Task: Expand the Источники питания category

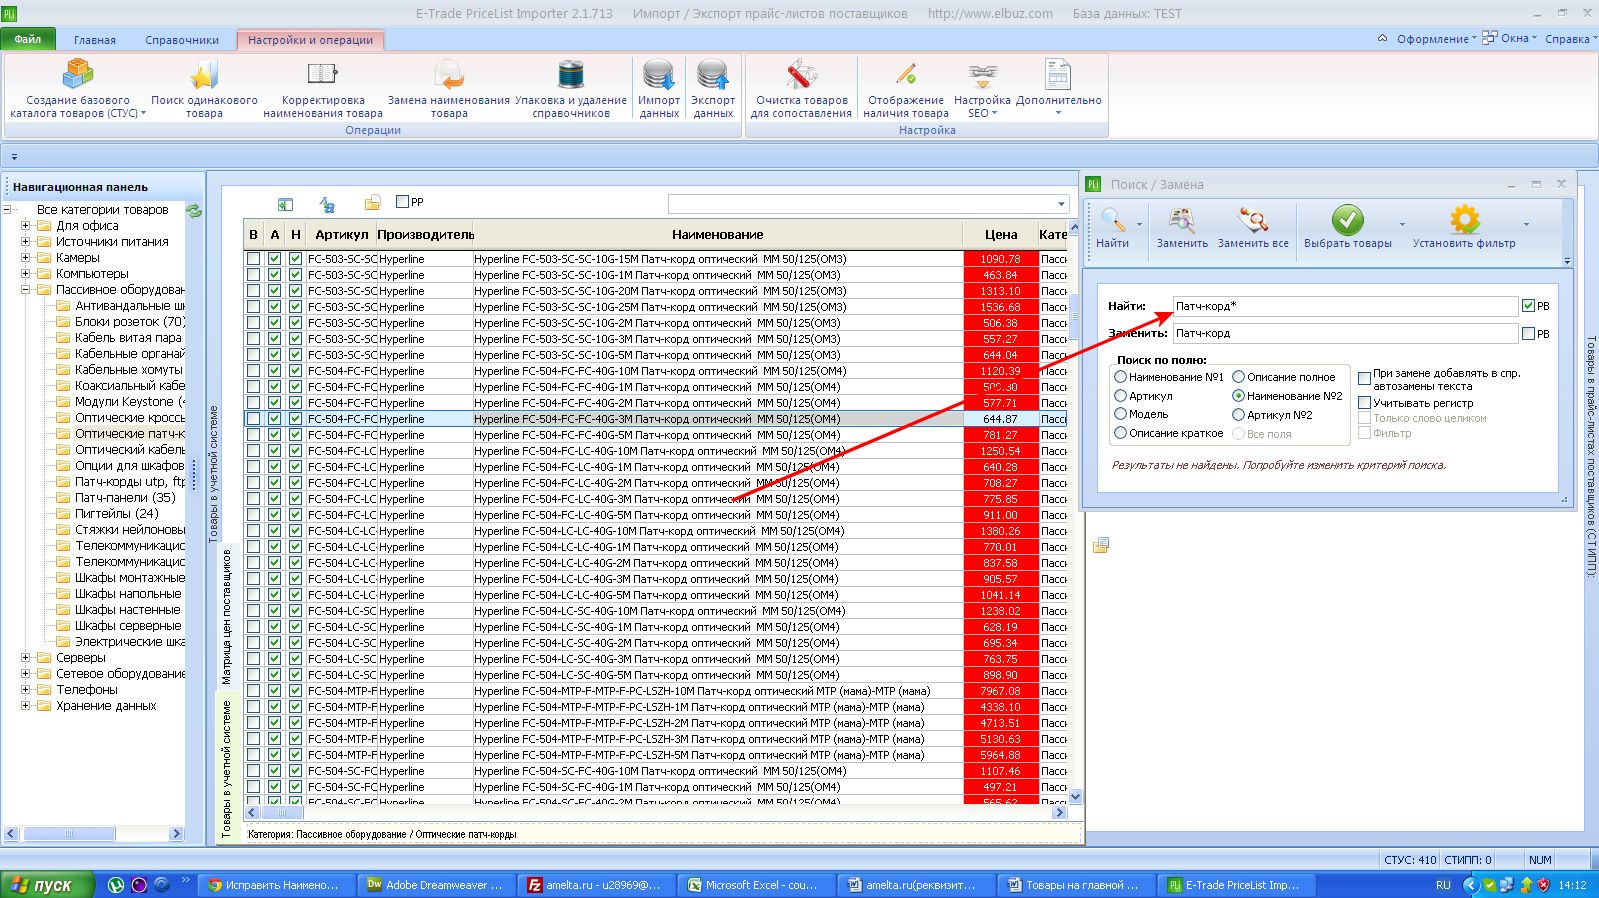Action: point(26,242)
